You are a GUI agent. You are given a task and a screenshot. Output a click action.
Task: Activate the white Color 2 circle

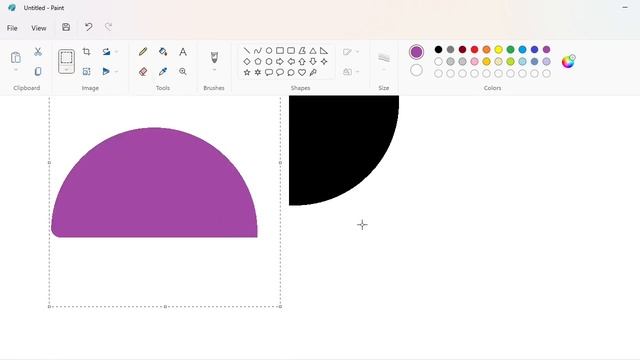click(x=416, y=70)
